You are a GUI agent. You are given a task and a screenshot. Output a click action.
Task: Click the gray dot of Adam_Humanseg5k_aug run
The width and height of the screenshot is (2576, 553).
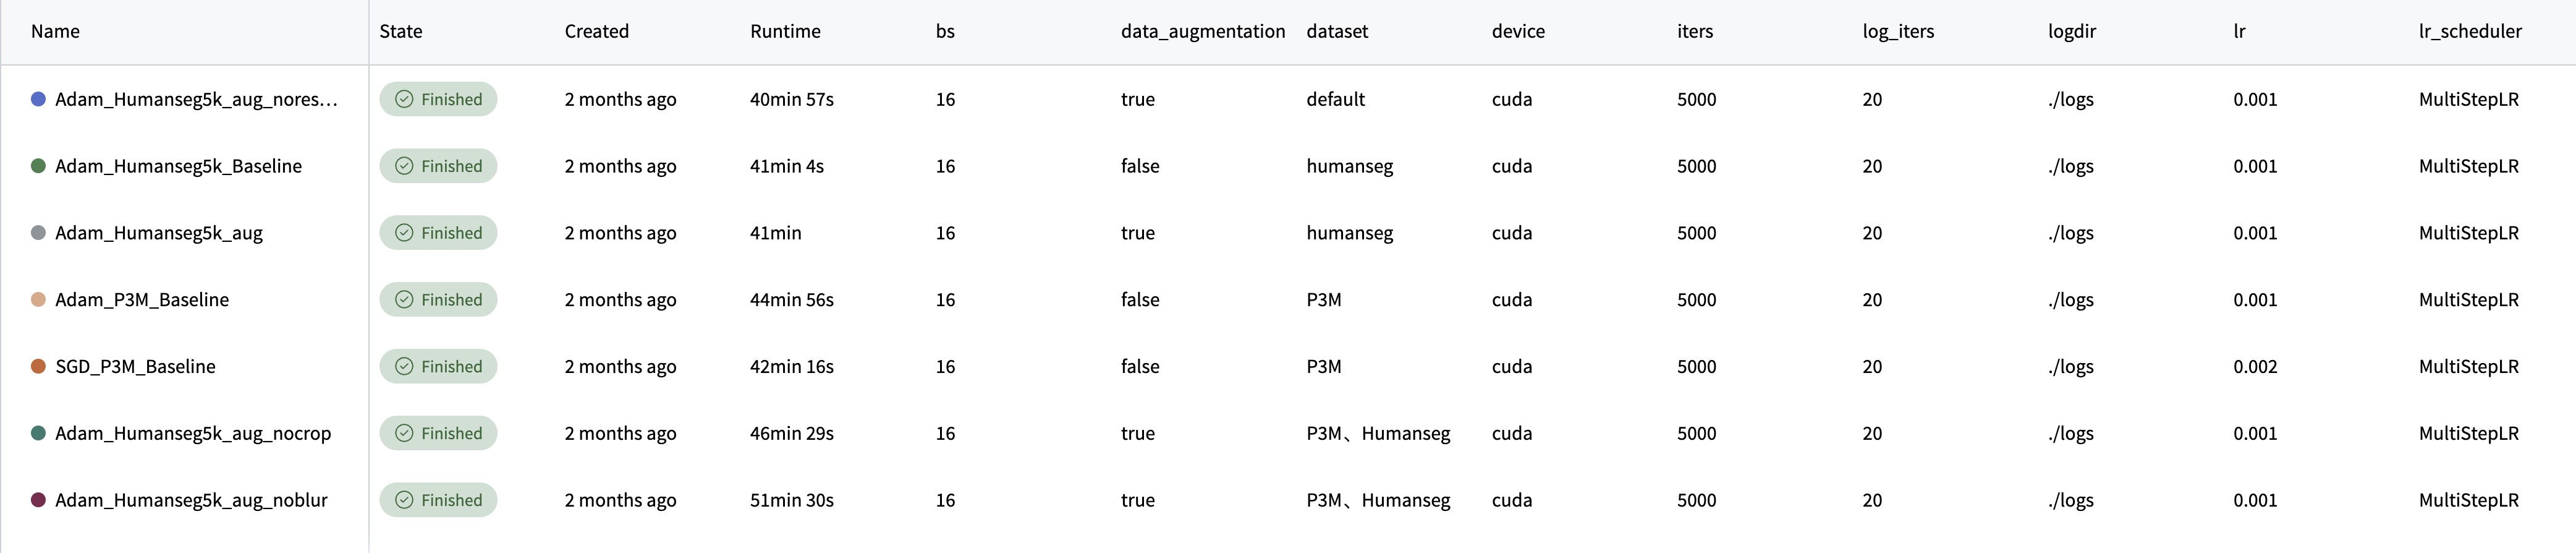pos(38,233)
